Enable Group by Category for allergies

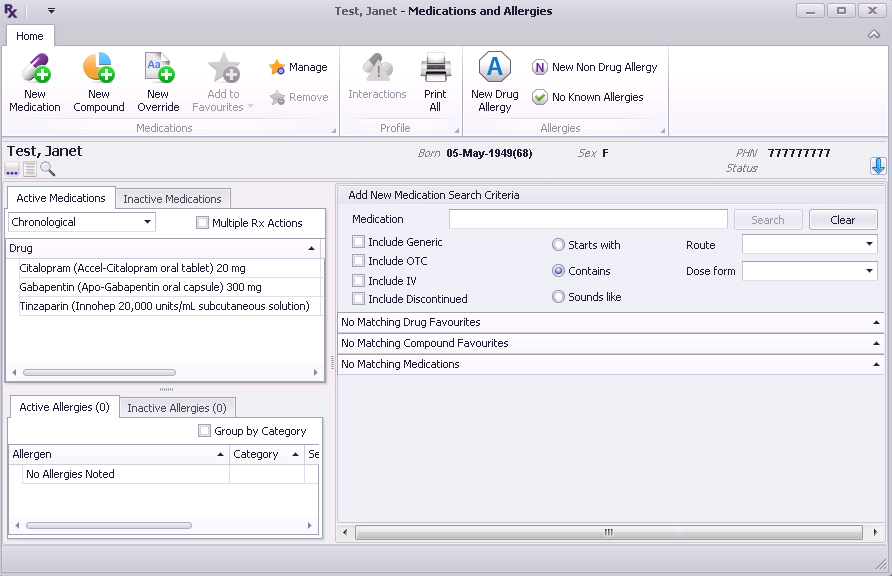click(x=204, y=431)
